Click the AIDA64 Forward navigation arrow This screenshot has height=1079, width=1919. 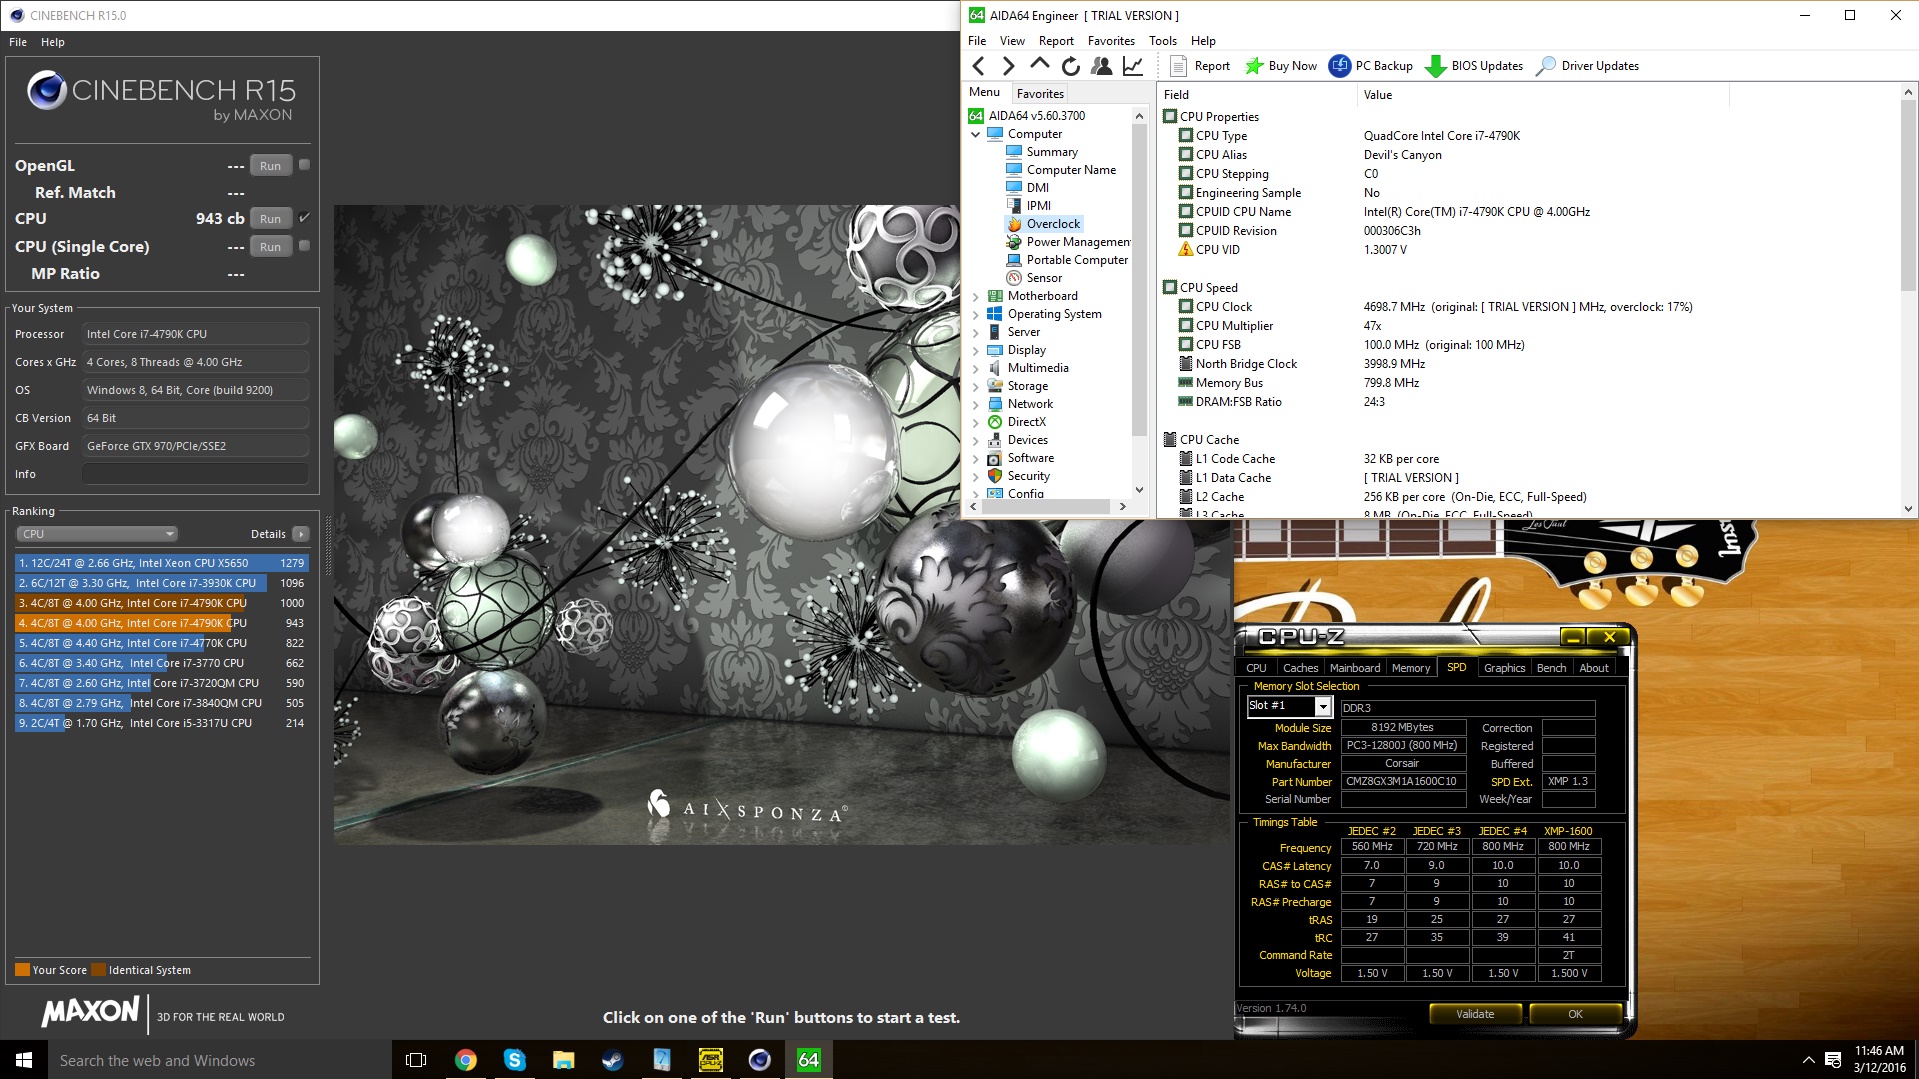(1008, 66)
